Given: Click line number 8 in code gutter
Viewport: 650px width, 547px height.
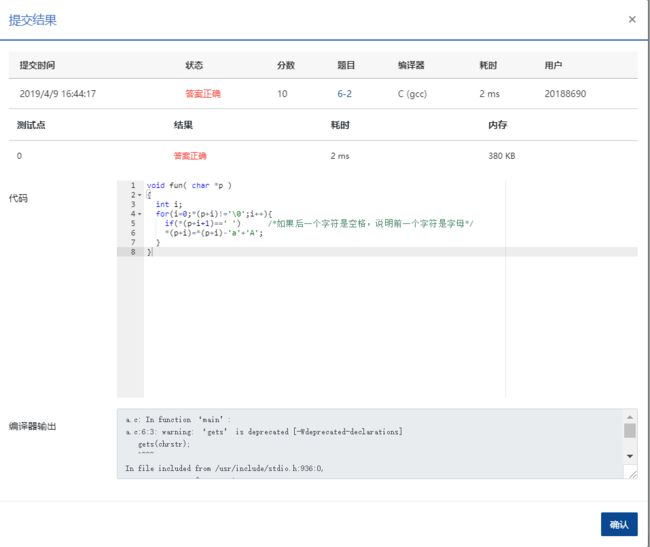Looking at the screenshot, I should tap(133, 252).
